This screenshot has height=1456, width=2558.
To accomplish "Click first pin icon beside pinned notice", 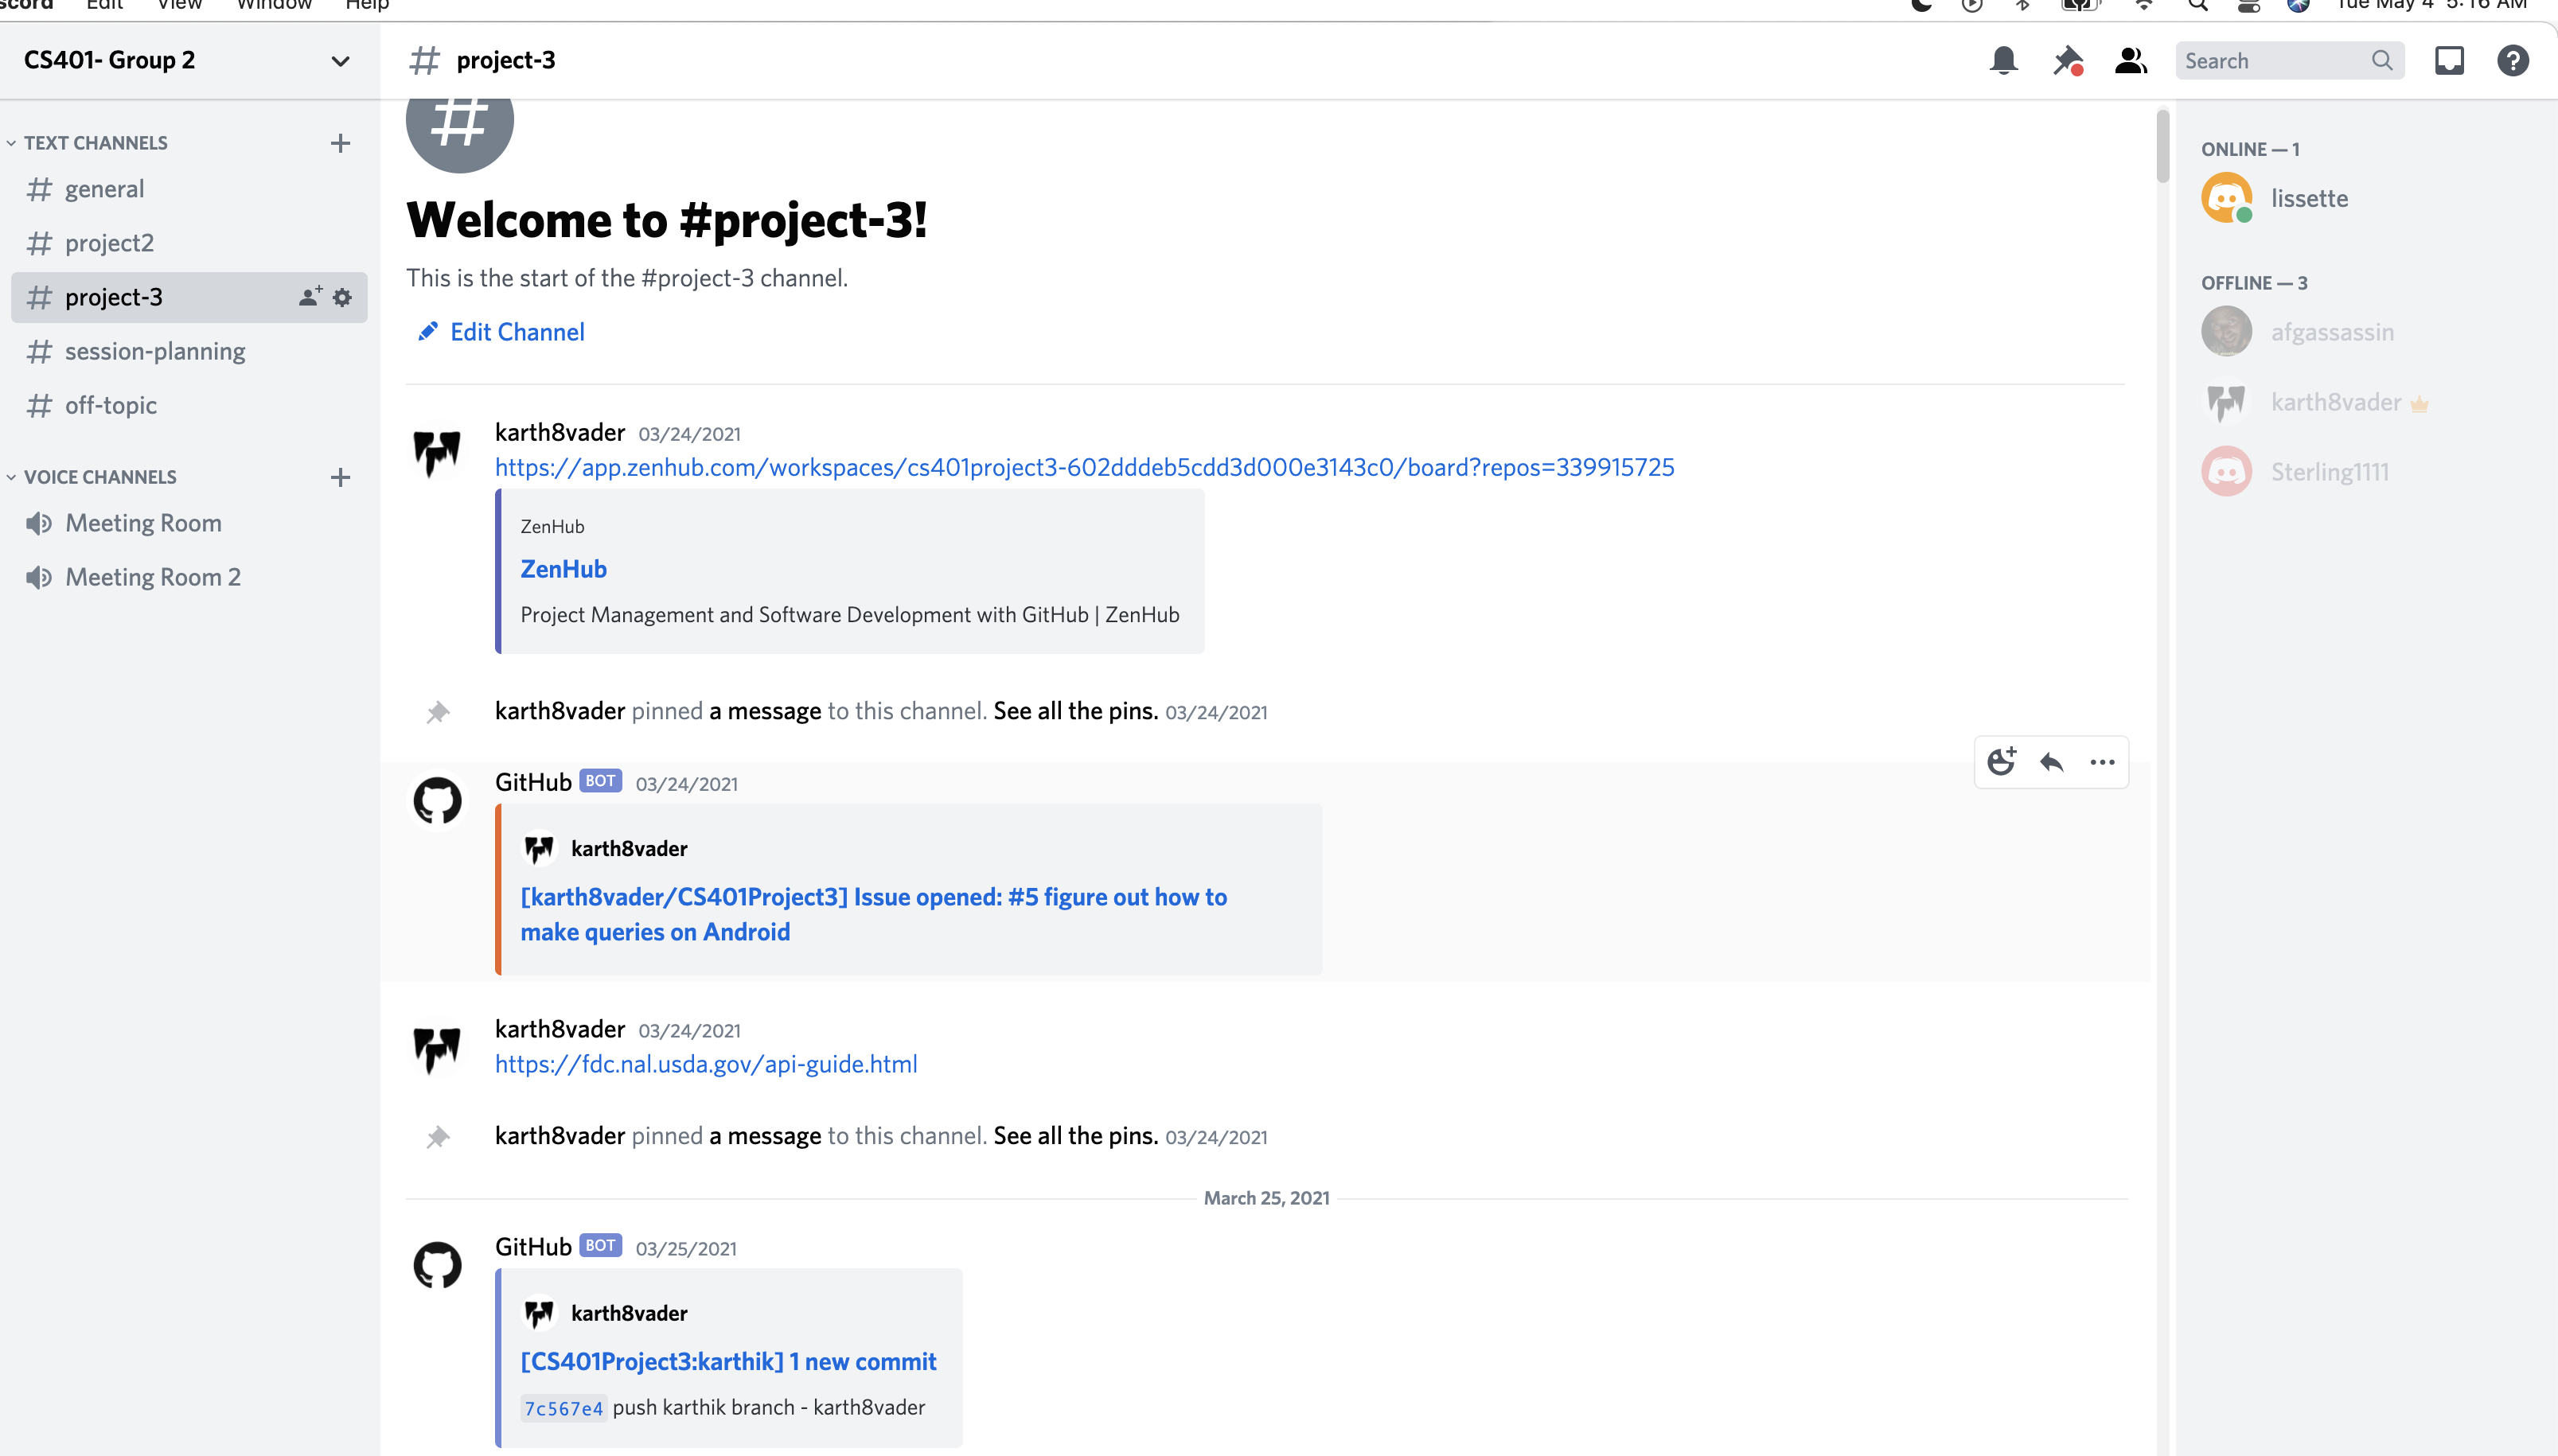I will pos(437,712).
